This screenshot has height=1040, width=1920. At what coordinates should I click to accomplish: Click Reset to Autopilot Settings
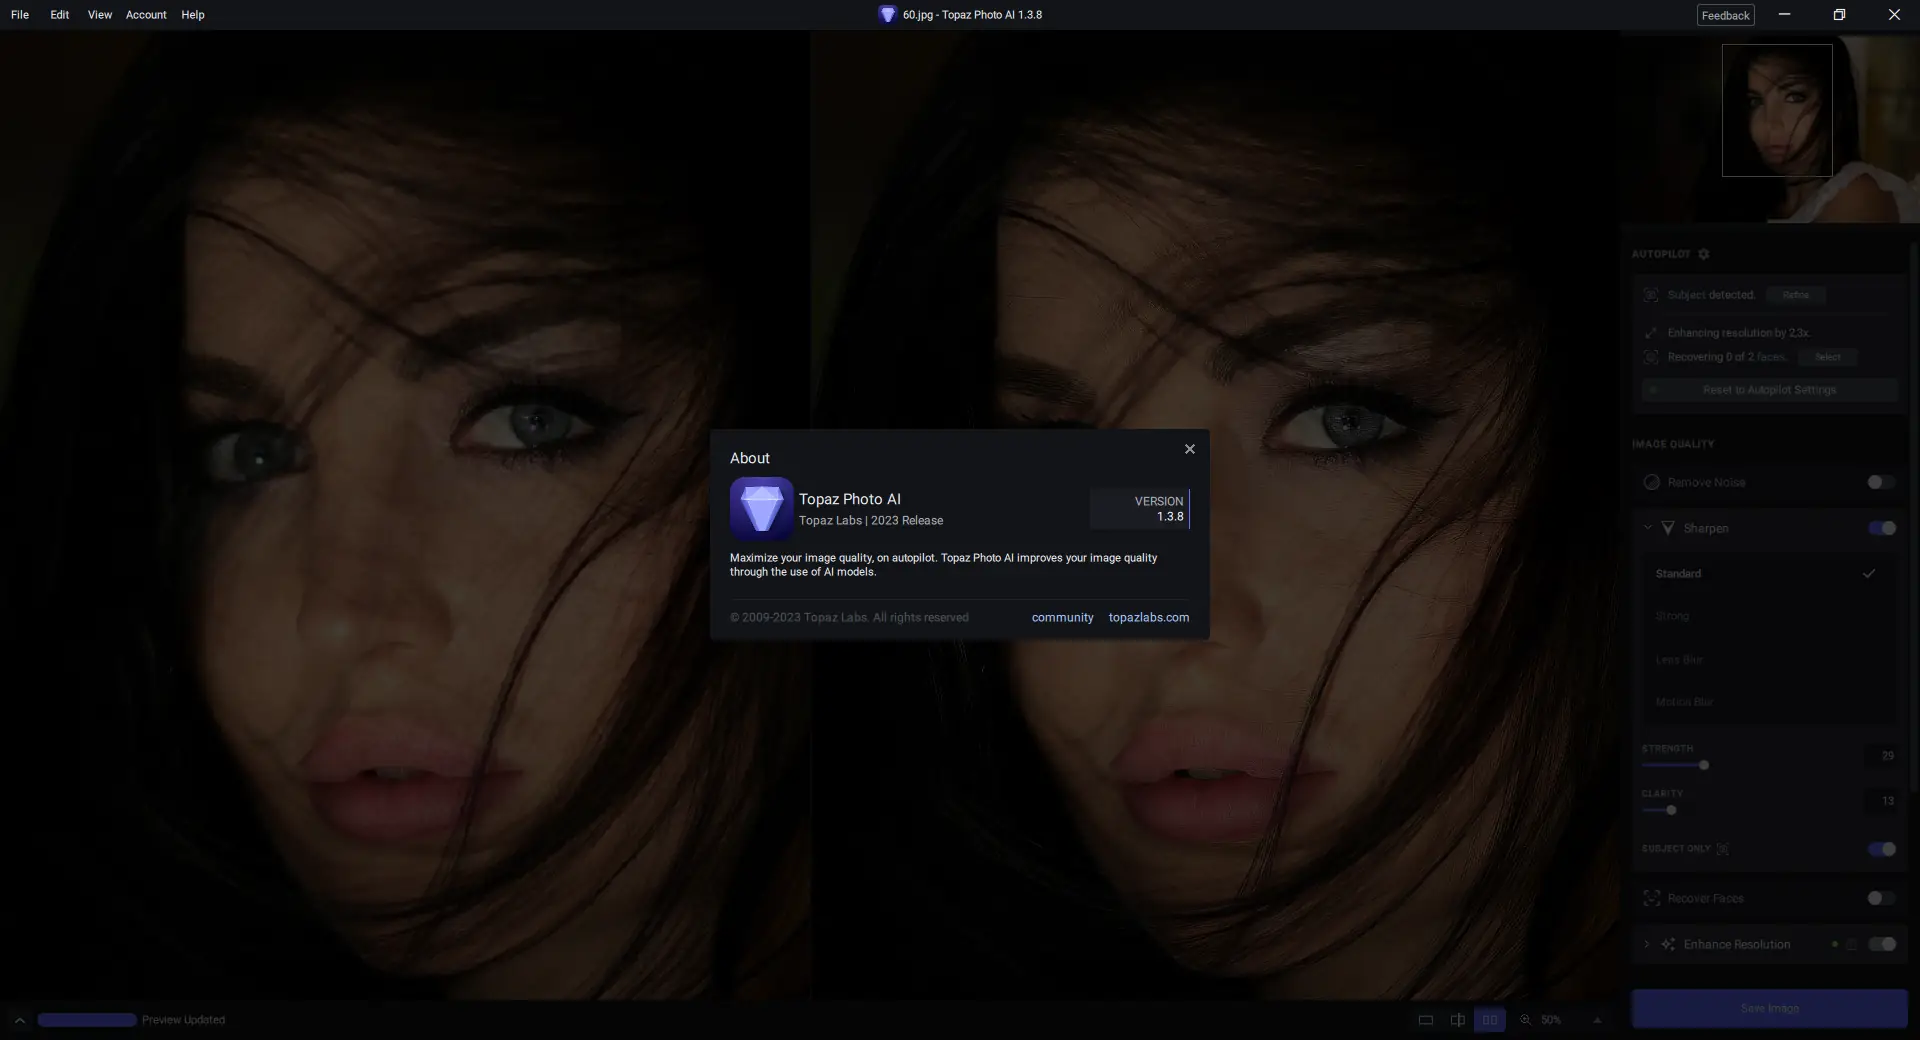pos(1769,390)
